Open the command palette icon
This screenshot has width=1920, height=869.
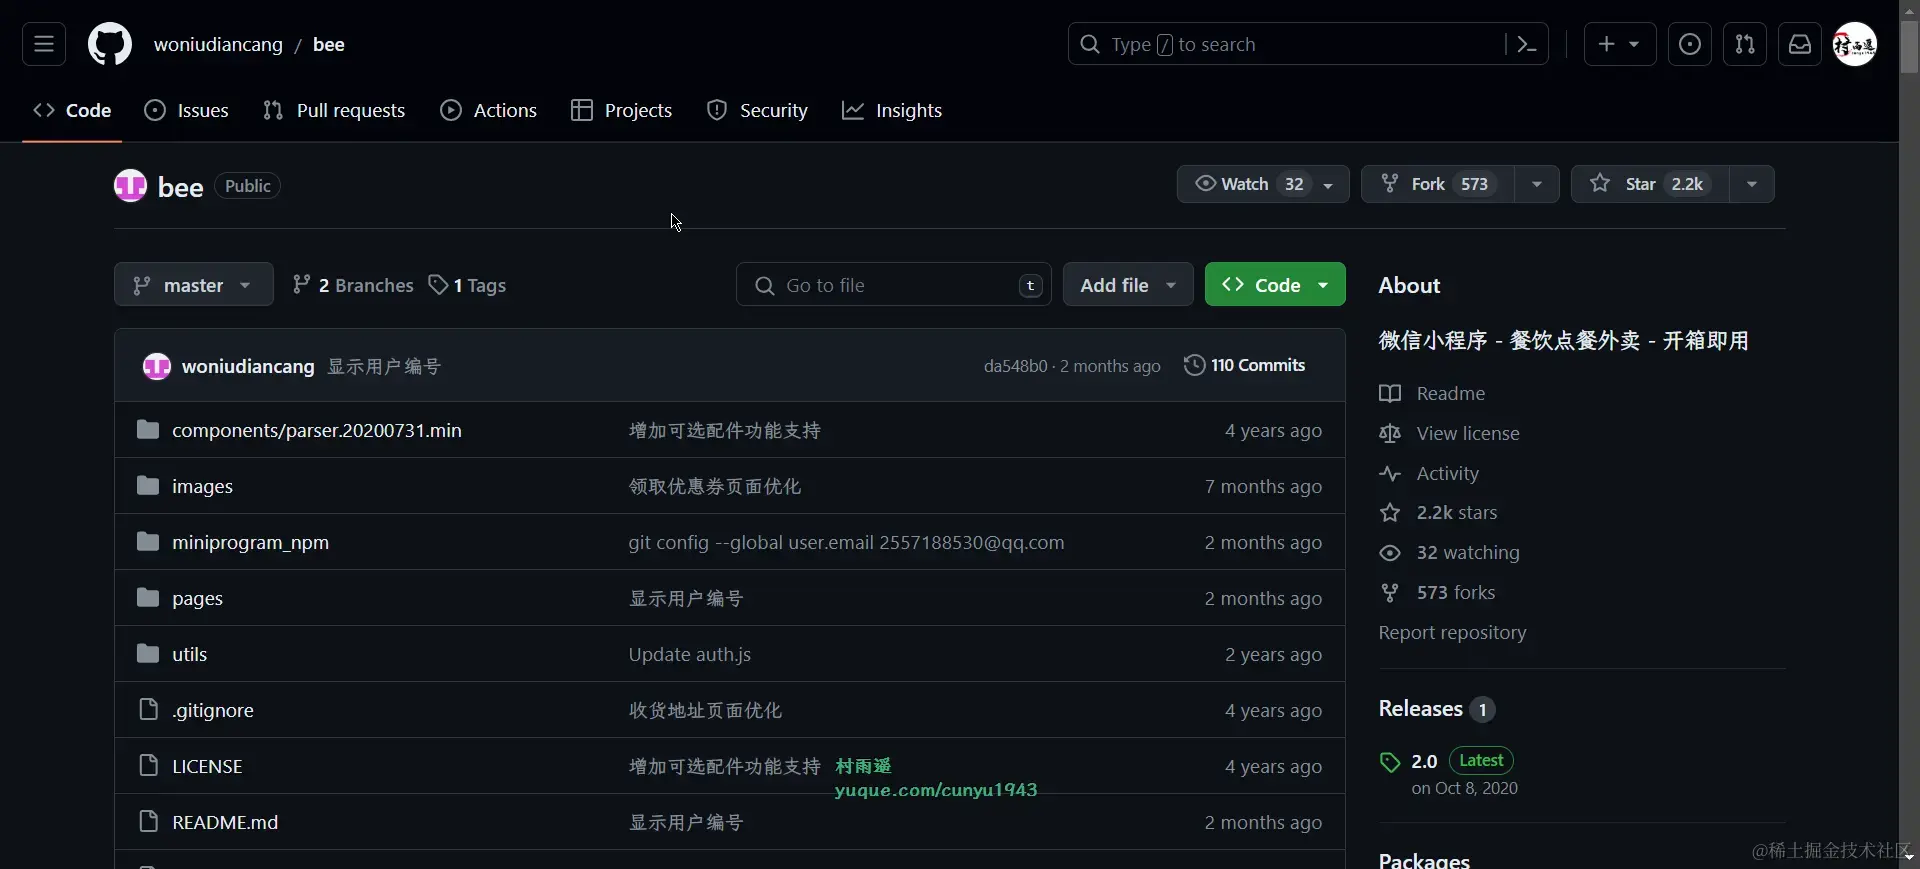[x=1526, y=44]
